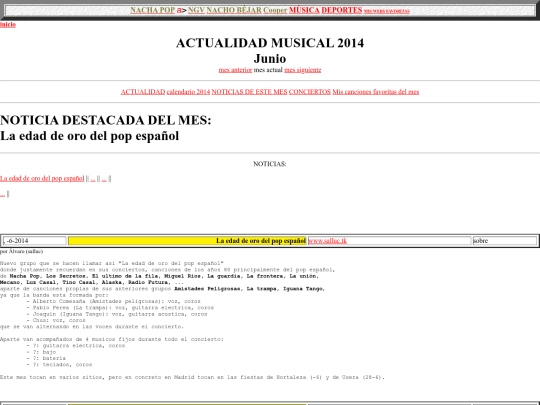Open 'calendario 2014' link
The image size is (540, 405).
tap(188, 92)
